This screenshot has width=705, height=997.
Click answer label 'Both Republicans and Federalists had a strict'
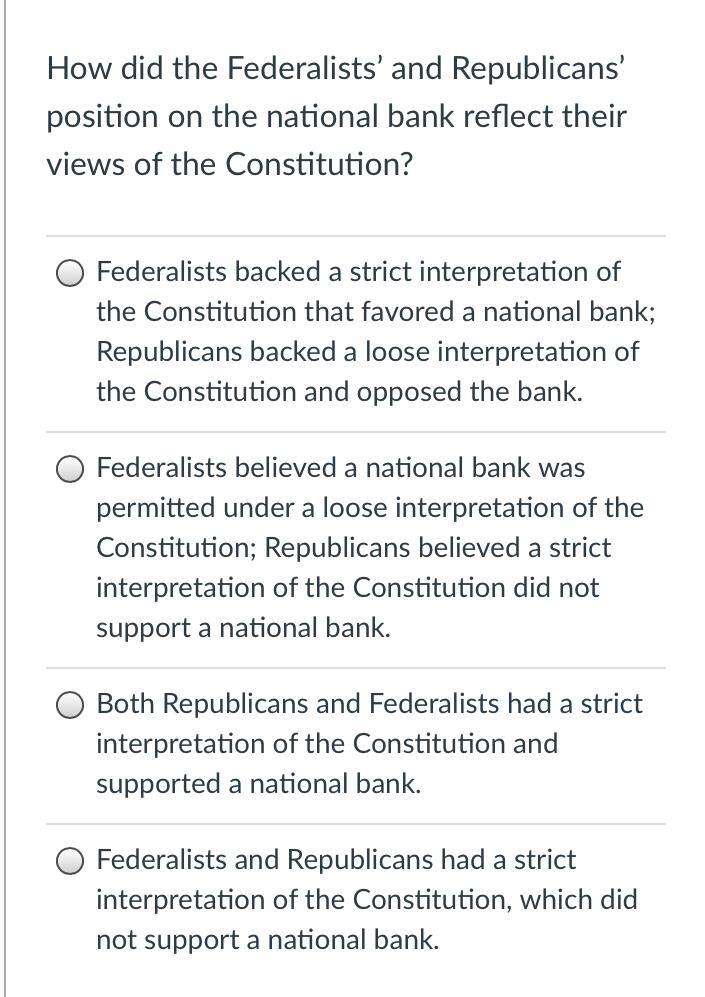[369, 704]
